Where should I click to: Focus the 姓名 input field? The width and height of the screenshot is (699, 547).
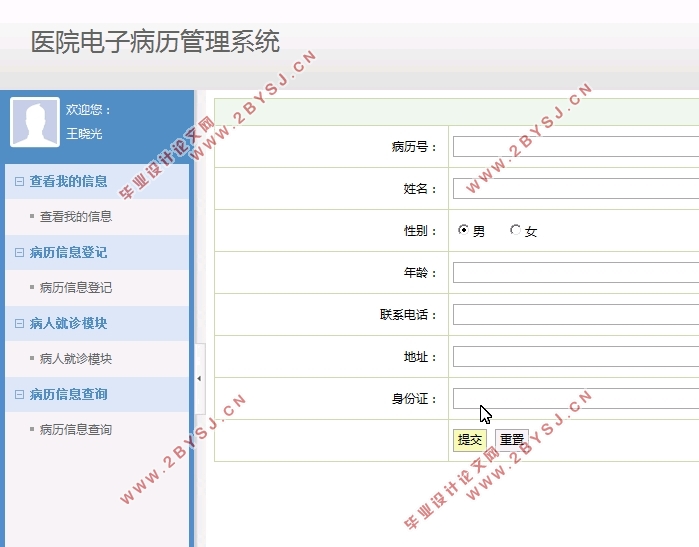point(576,189)
